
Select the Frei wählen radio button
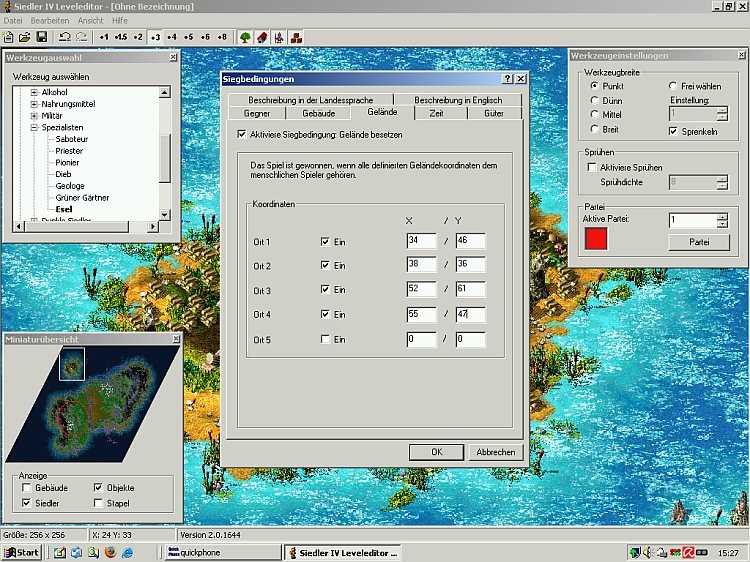(673, 86)
